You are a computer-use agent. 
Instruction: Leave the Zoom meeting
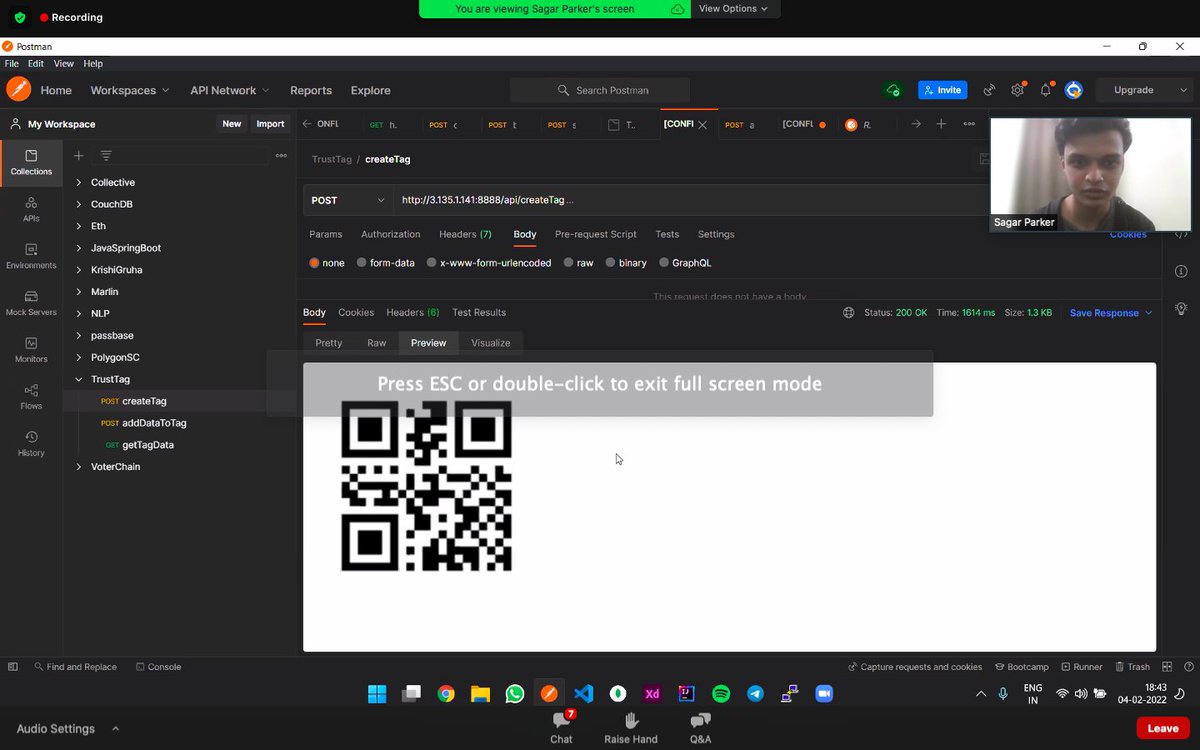[1162, 728]
